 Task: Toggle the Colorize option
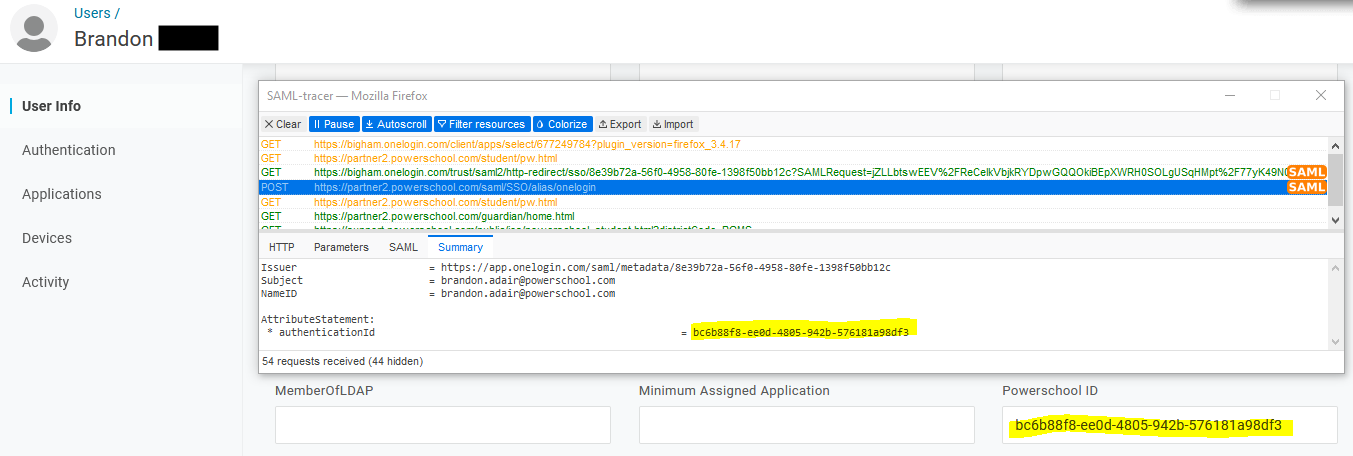point(562,124)
